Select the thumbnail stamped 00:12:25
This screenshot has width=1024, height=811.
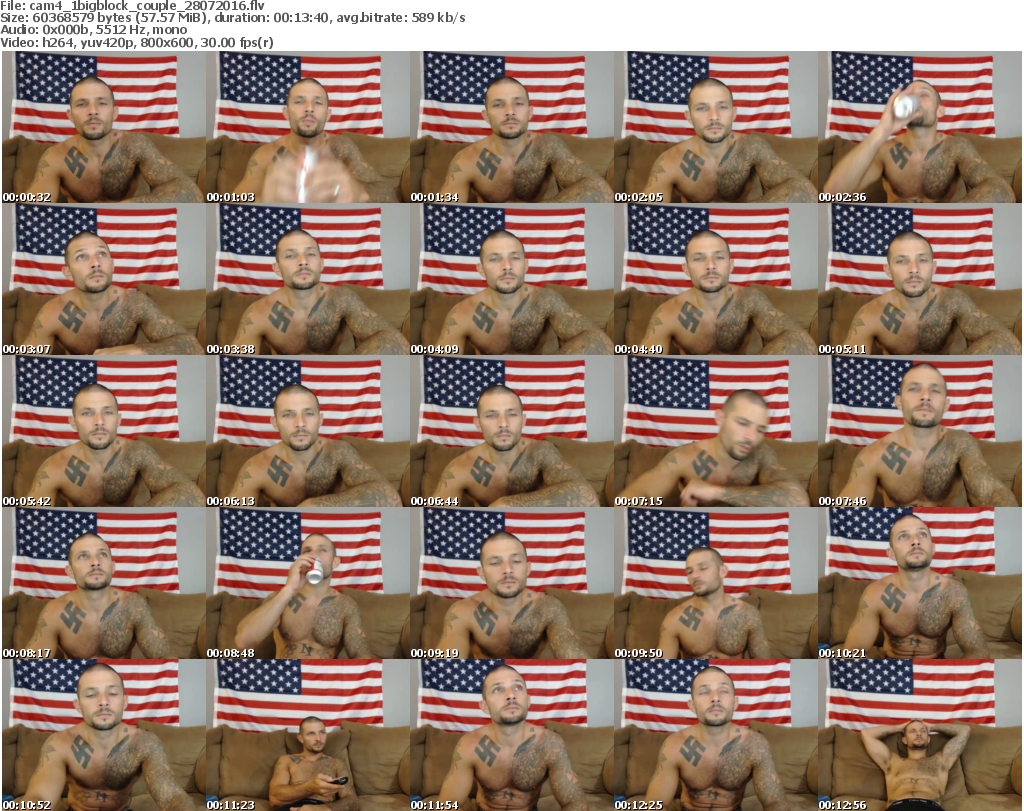[x=715, y=735]
